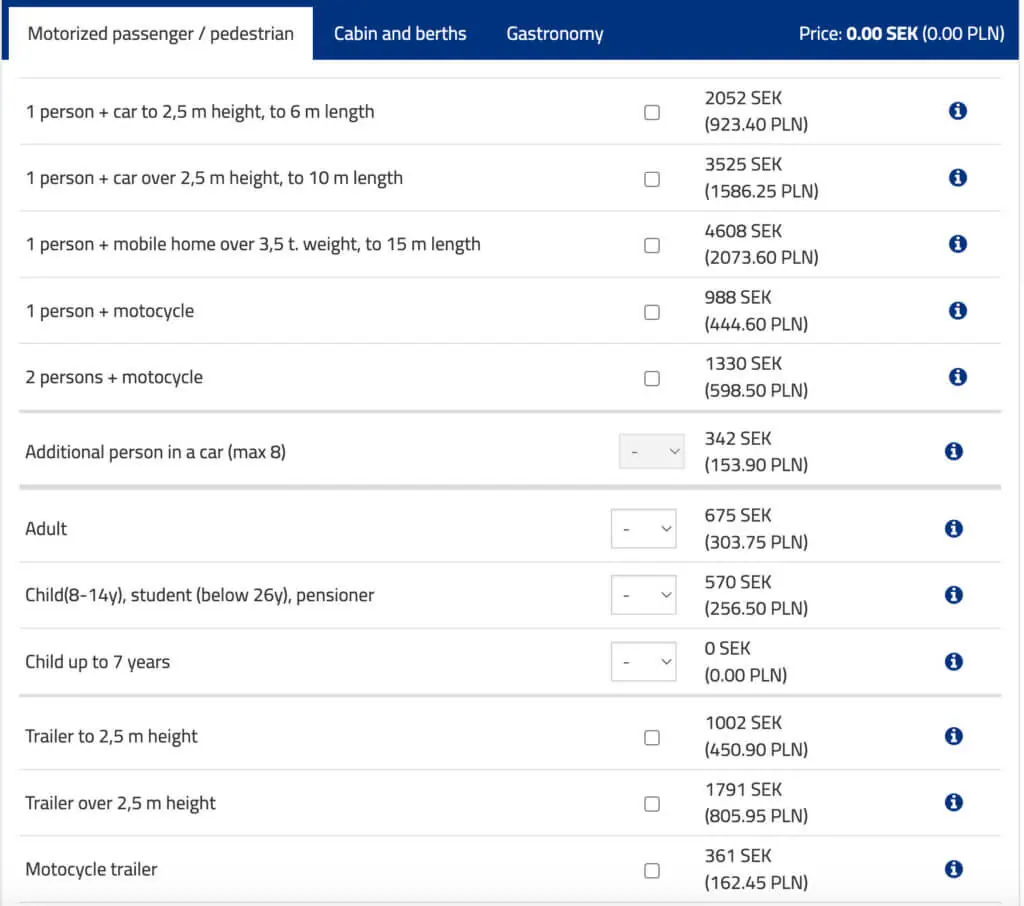Select Trailer over 2,5 m height checkbox
The image size is (1024, 906).
click(x=651, y=804)
